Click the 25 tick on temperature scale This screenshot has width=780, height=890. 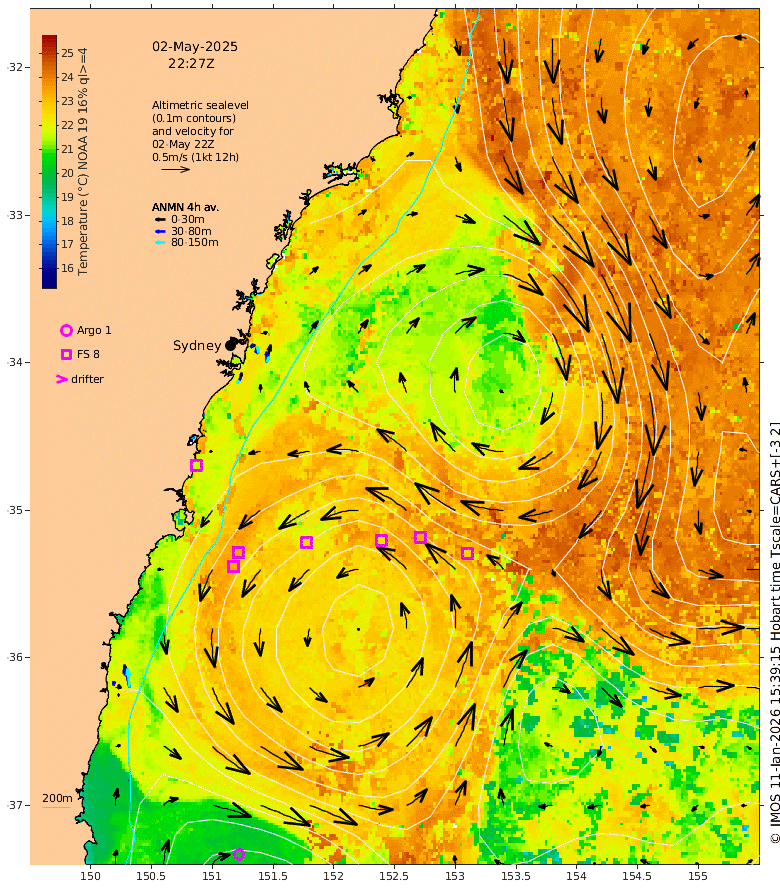pyautogui.click(x=68, y=53)
